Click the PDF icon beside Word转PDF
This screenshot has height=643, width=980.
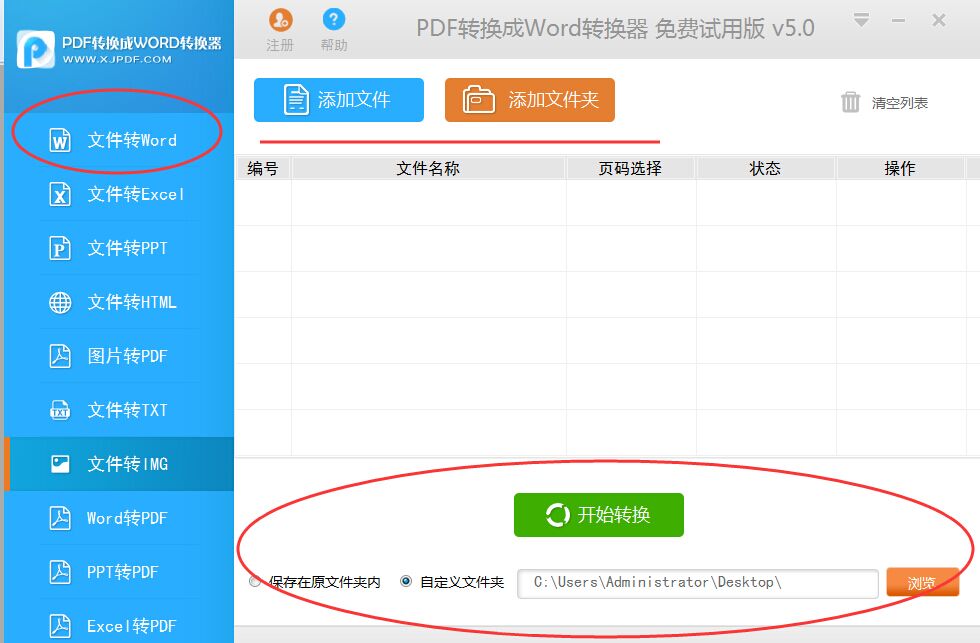pyautogui.click(x=60, y=518)
